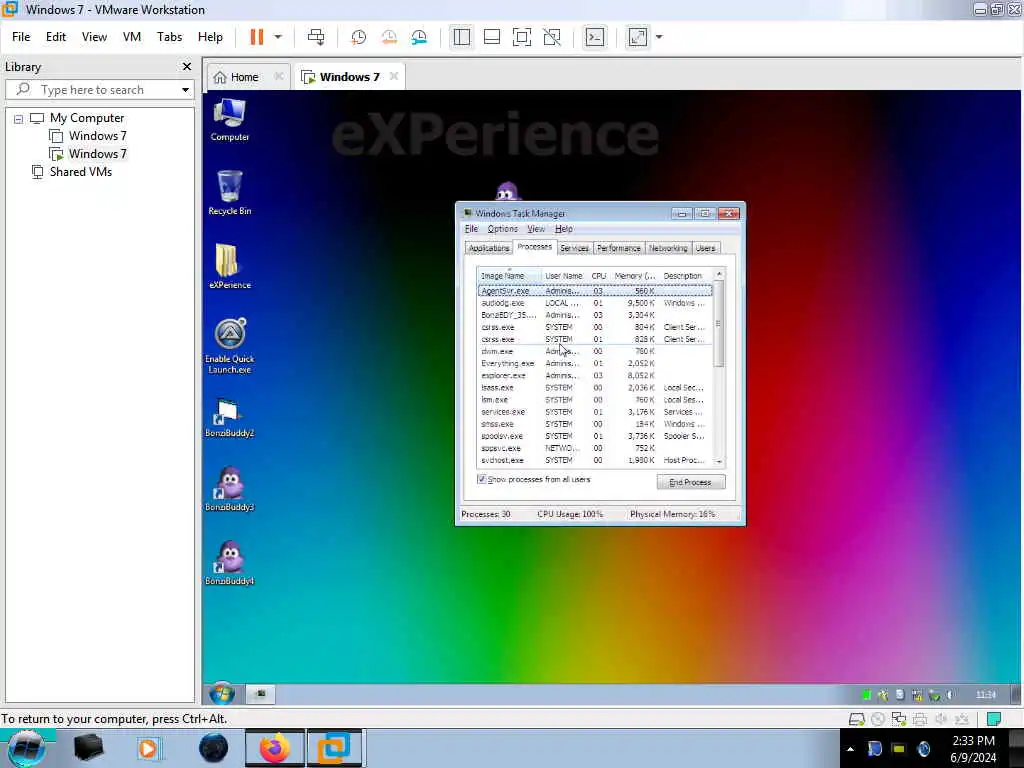This screenshot has width=1024, height=768.
Task: Select Enable Quick Launch.exe desktop icon
Action: coord(230,346)
